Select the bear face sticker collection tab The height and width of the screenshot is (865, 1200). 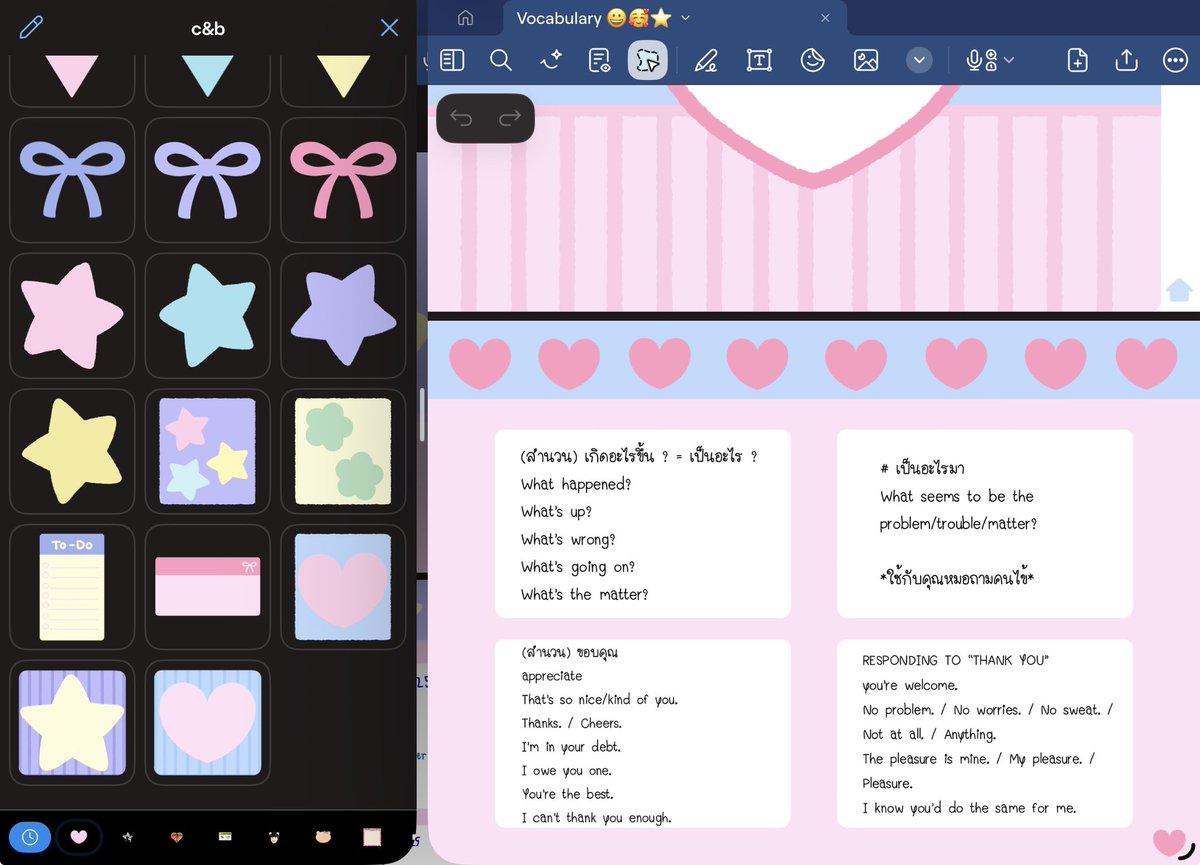coord(323,837)
